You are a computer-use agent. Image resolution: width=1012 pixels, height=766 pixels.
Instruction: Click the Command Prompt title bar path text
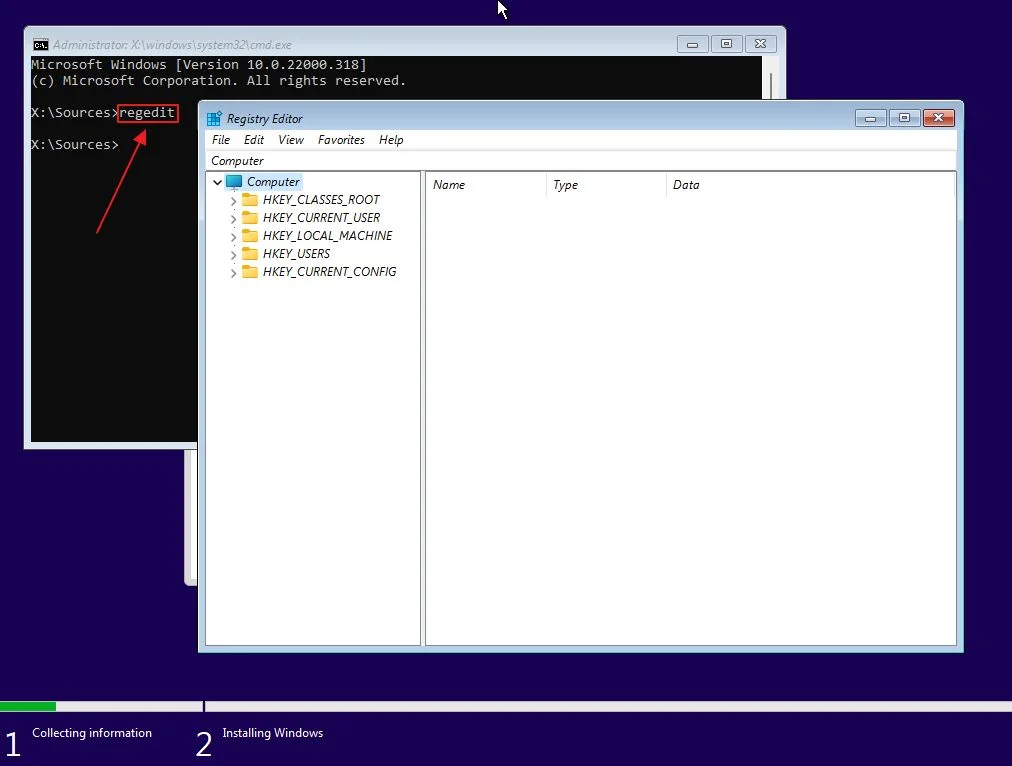tap(172, 45)
